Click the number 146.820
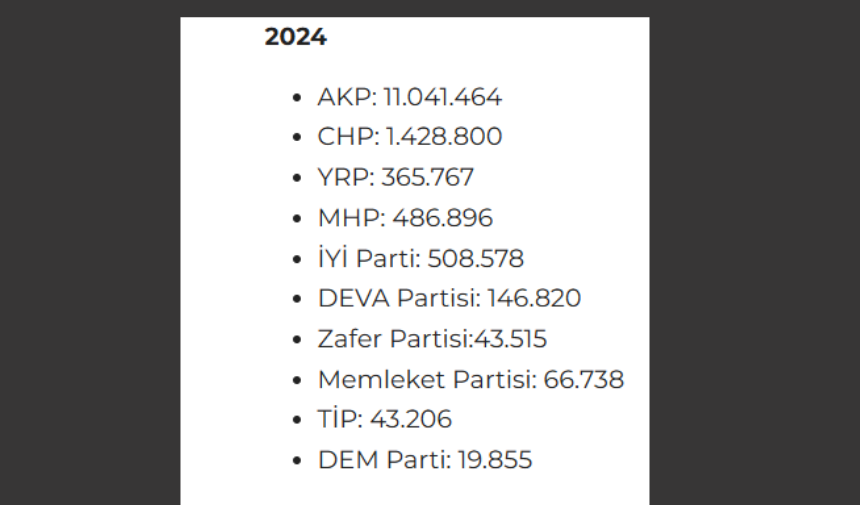 pos(534,298)
